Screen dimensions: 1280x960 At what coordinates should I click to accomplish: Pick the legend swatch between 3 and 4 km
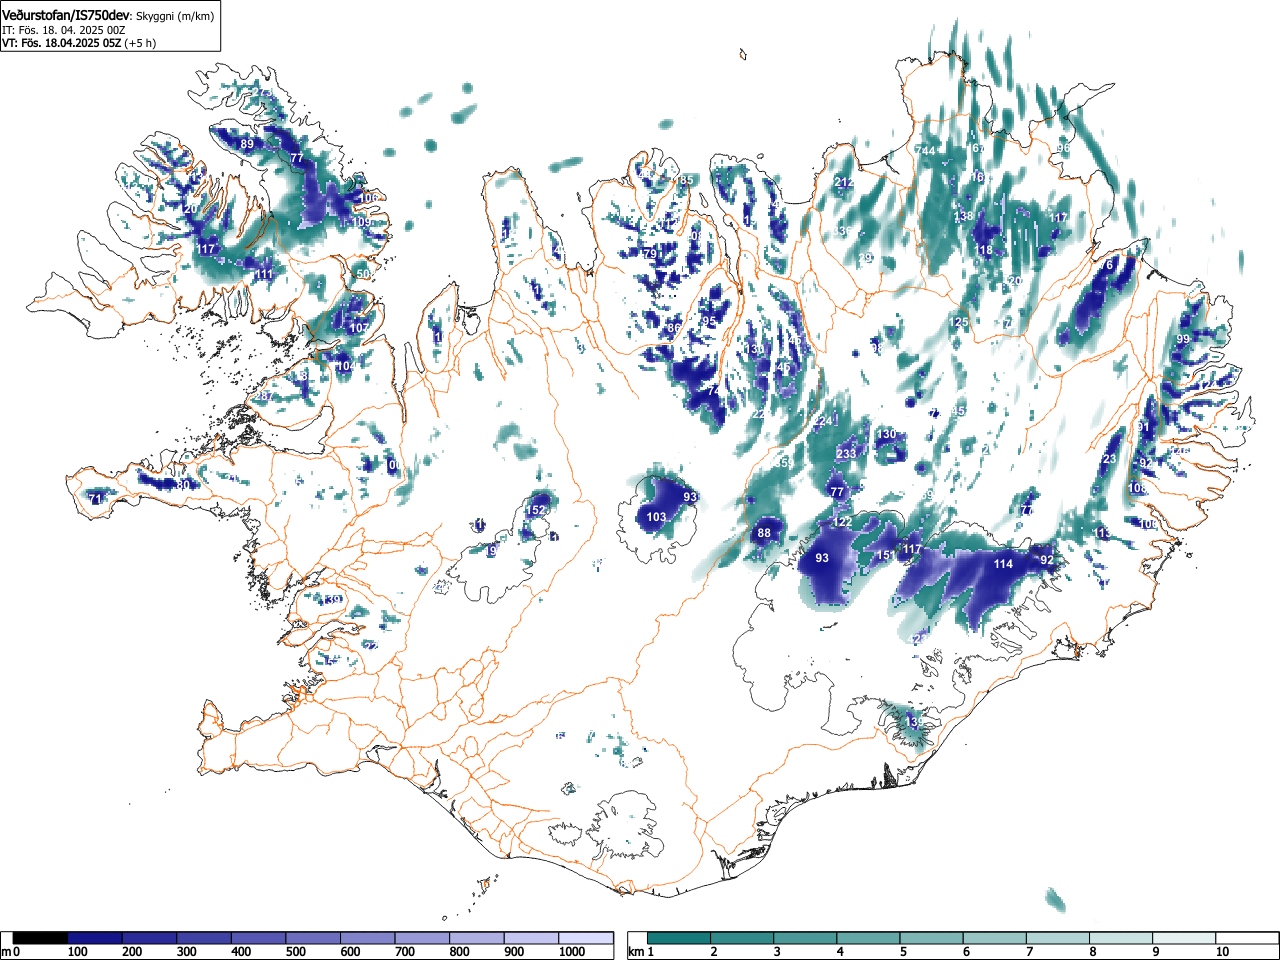click(805, 938)
